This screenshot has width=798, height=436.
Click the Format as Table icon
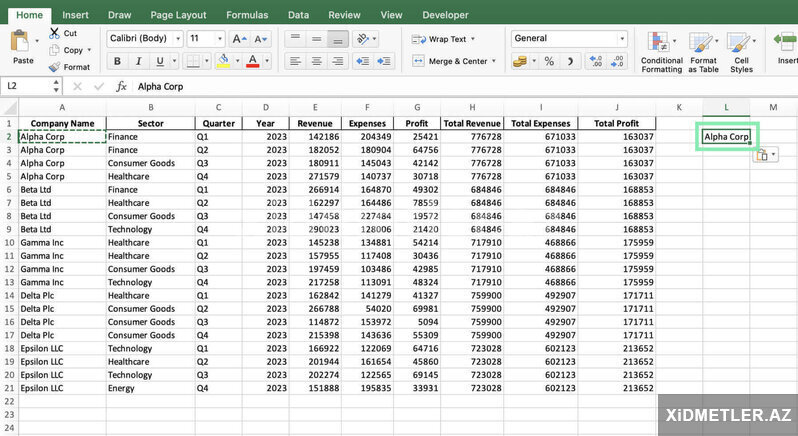pos(701,42)
